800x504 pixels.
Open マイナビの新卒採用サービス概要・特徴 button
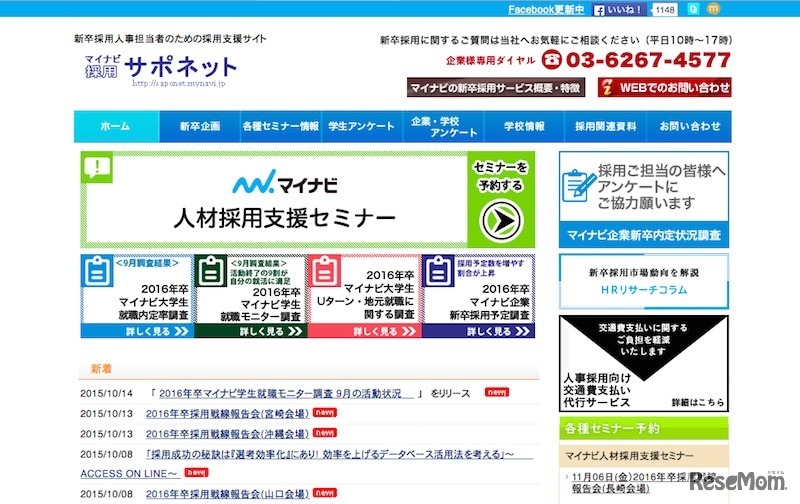tap(495, 88)
